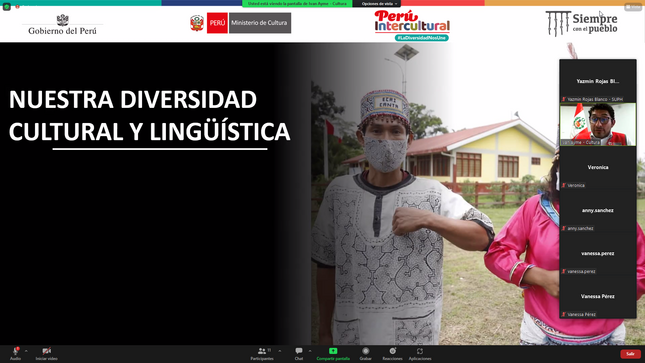Image resolution: width=645 pixels, height=363 pixels.
Task: Expand arrow next to Chat
Action: coord(310,351)
